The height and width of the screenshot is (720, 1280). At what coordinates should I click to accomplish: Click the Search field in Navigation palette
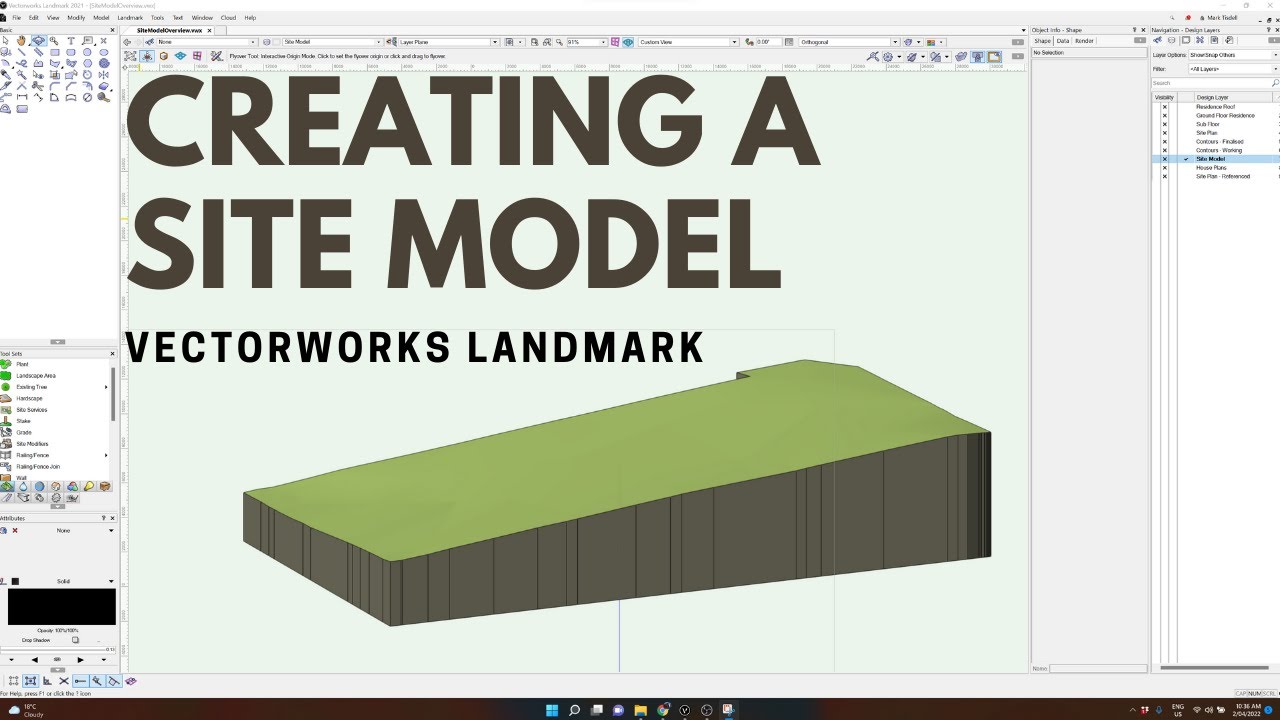1211,83
